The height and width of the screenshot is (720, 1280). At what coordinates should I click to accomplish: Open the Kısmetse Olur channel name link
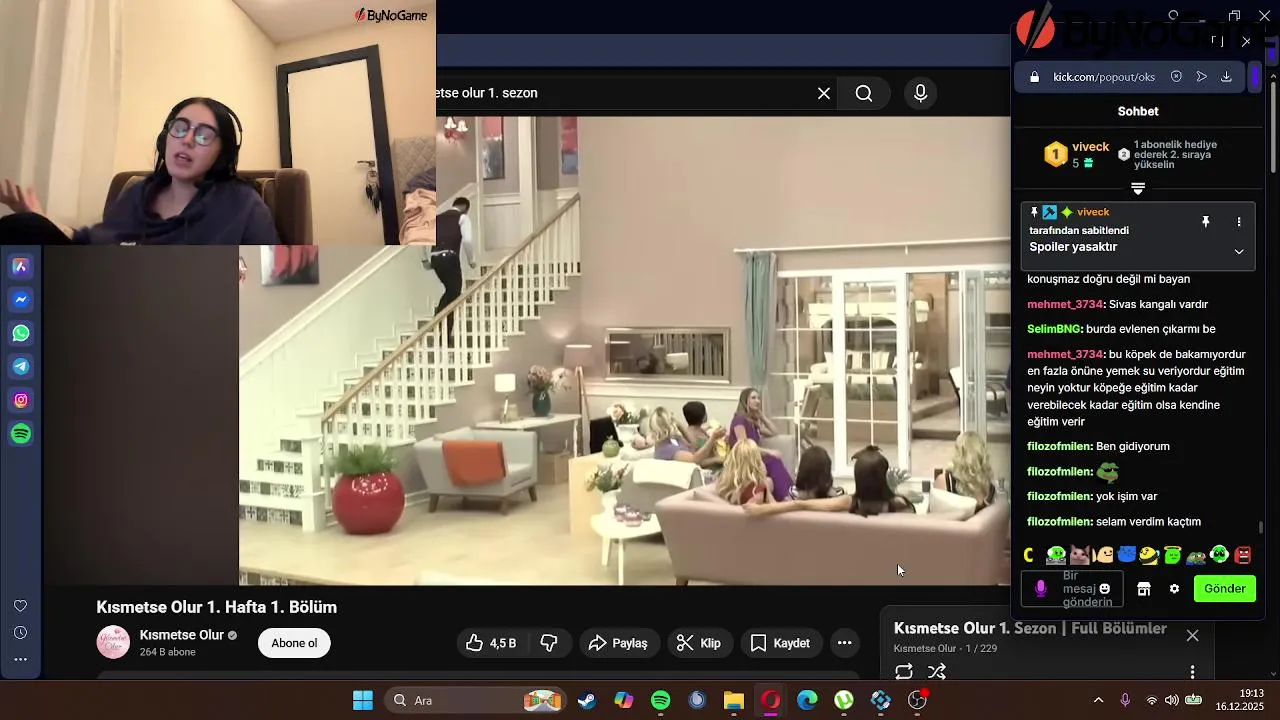click(x=182, y=635)
